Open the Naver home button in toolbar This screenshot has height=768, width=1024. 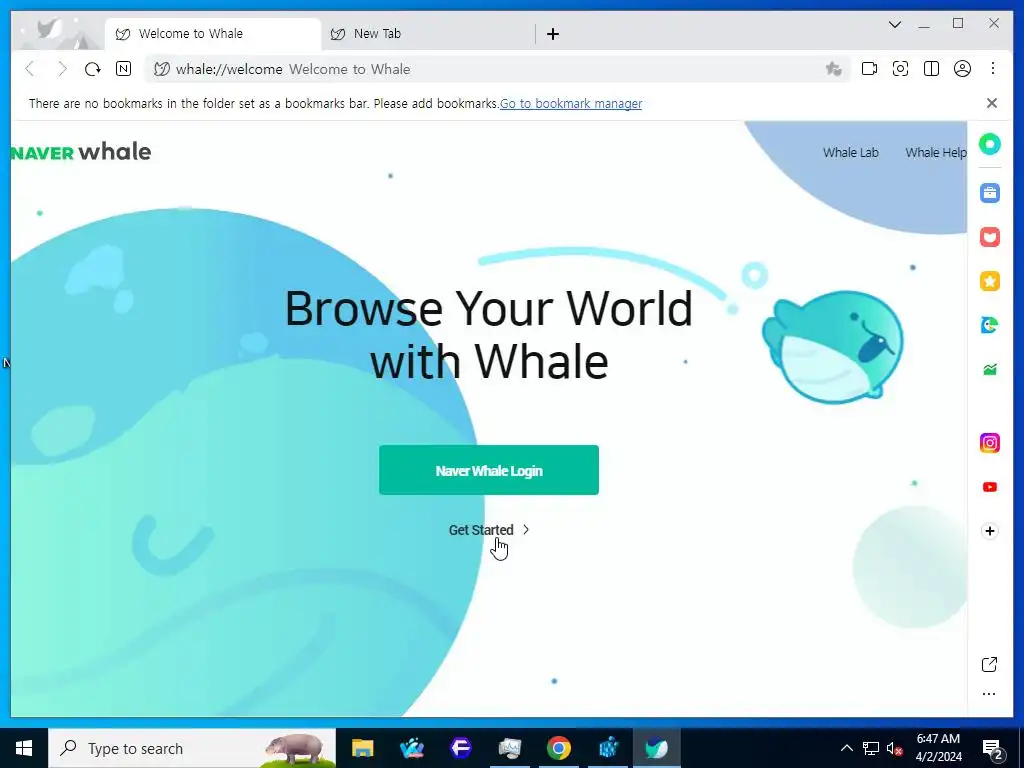click(x=123, y=69)
